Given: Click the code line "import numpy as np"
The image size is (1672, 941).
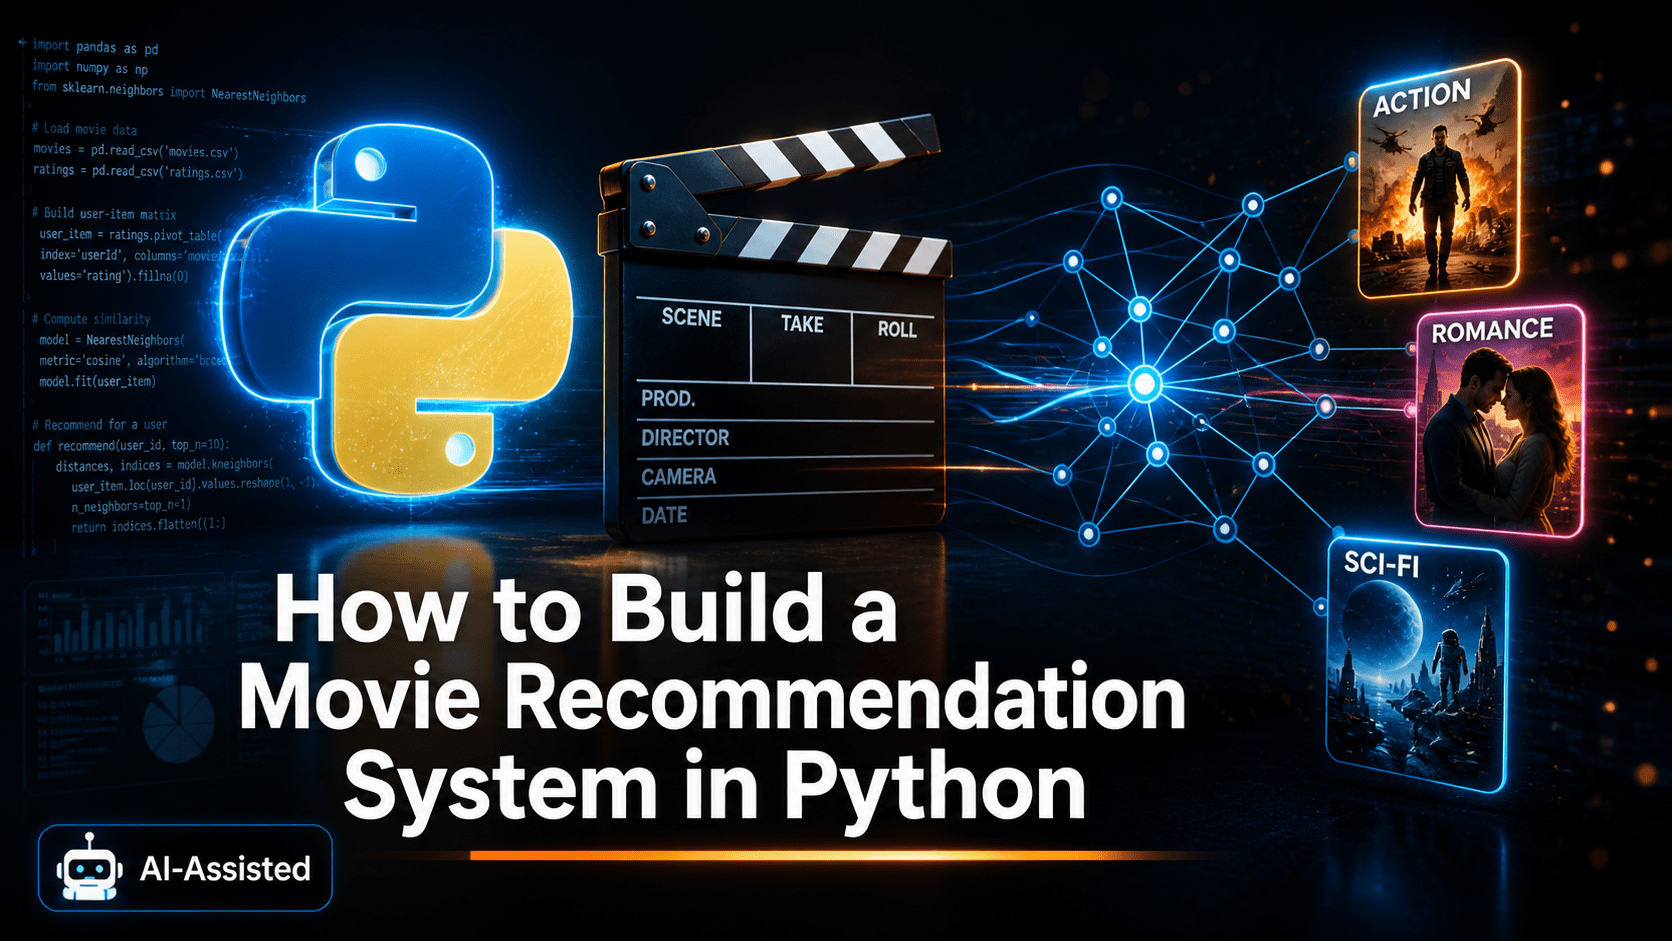Looking at the screenshot, I should click(90, 67).
